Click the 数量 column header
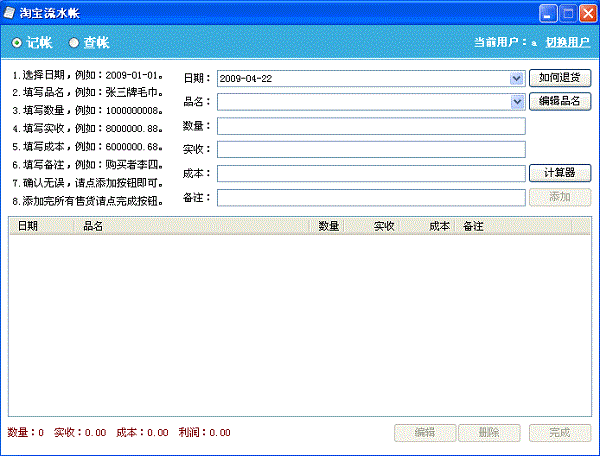The width and height of the screenshot is (600, 456). click(x=328, y=227)
